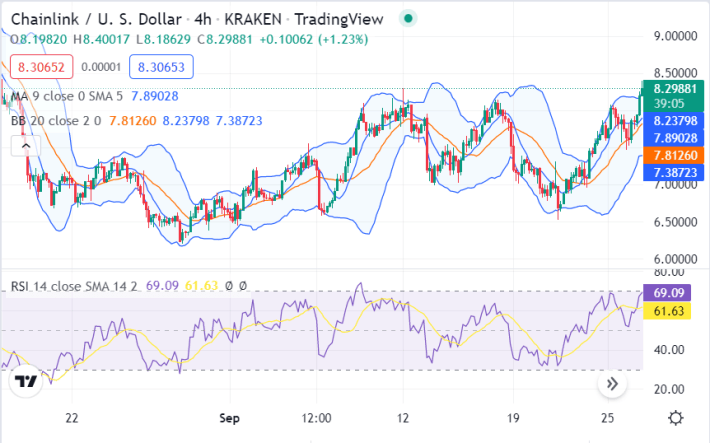Click the 6.00000 price scale level

(675, 259)
